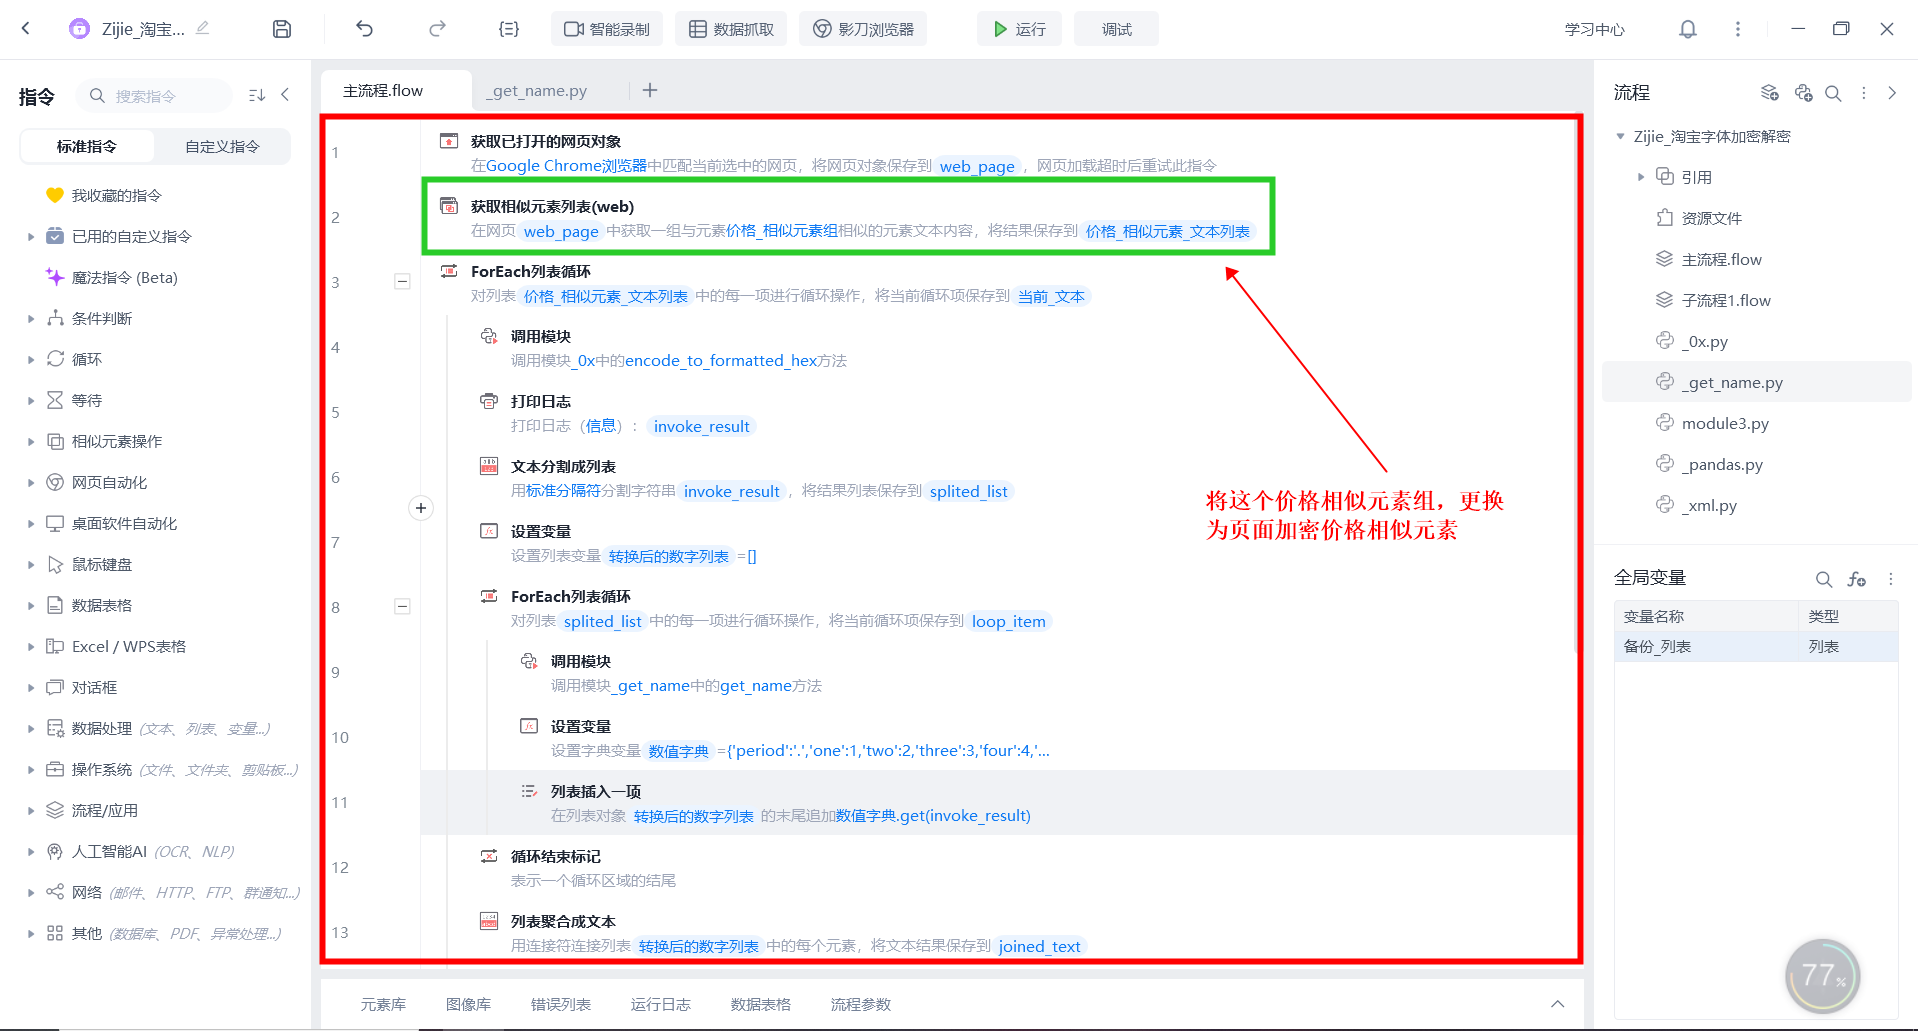The image size is (1918, 1031).
Task: Click the global variable search icon
Action: point(1824,579)
